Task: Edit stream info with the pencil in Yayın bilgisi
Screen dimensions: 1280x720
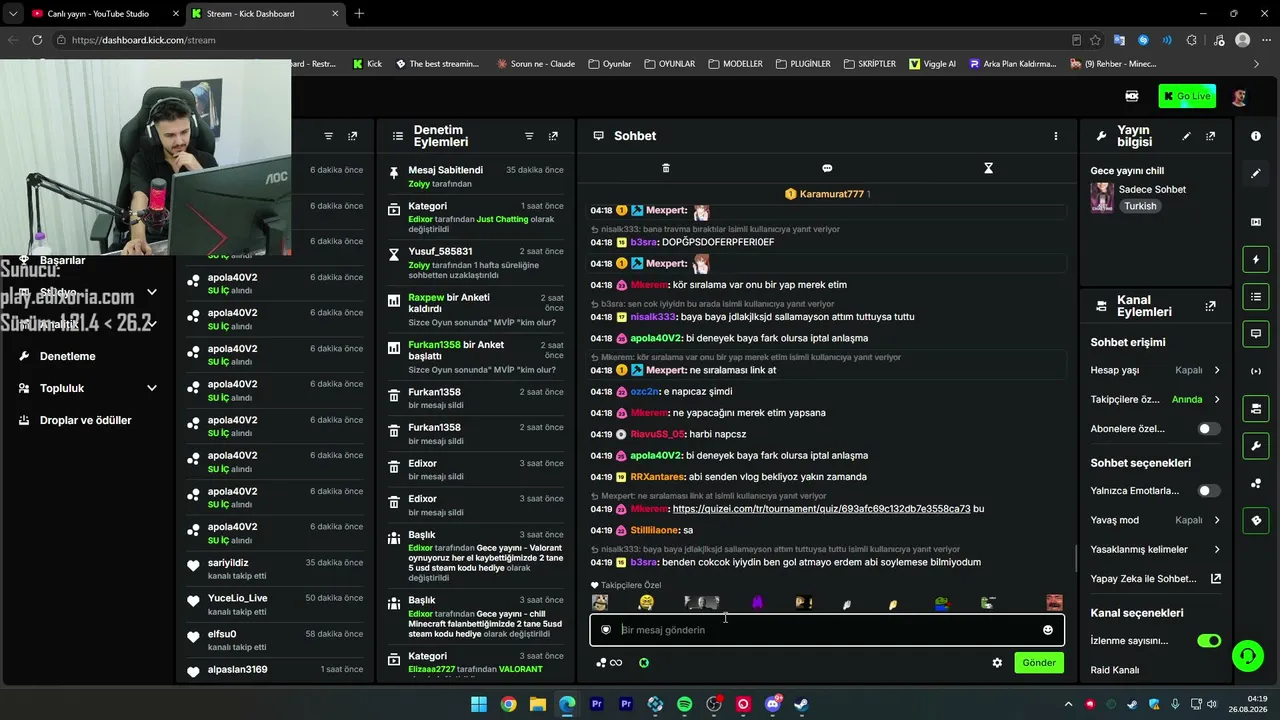Action: (1187, 136)
